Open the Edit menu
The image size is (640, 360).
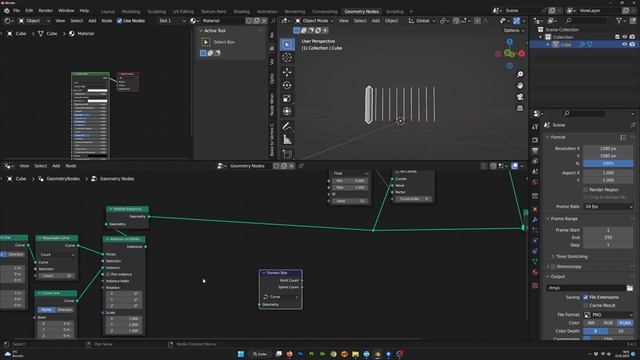[x=29, y=11]
